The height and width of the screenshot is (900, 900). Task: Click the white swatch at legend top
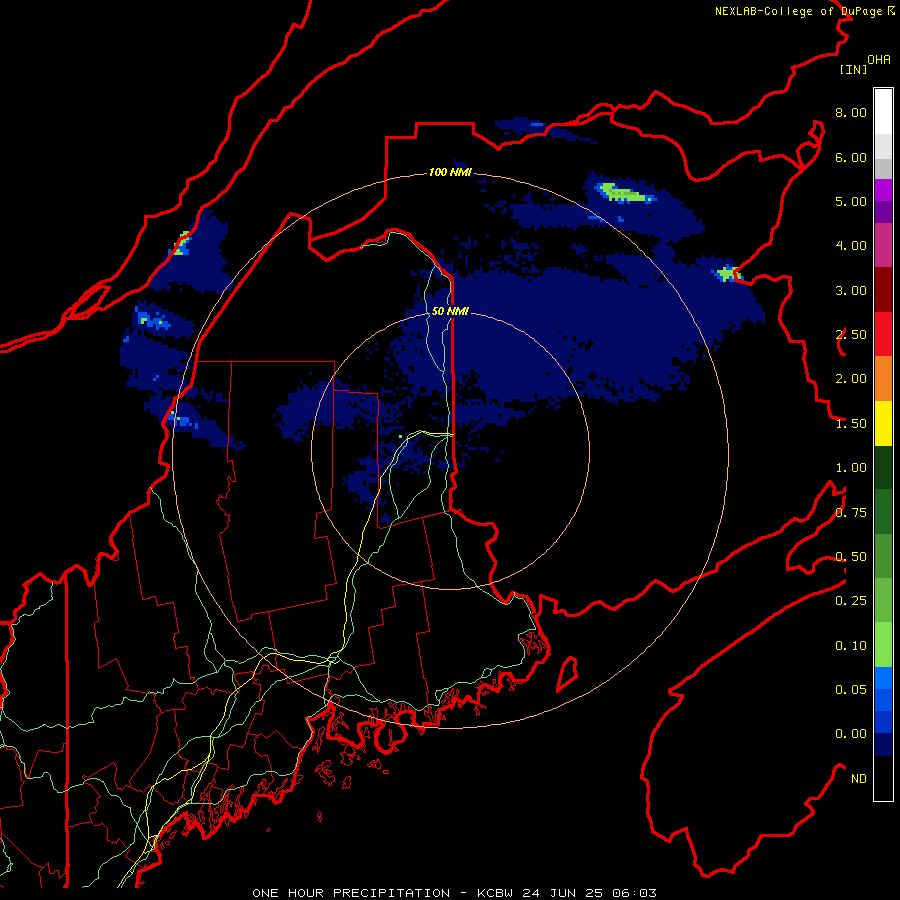(883, 111)
